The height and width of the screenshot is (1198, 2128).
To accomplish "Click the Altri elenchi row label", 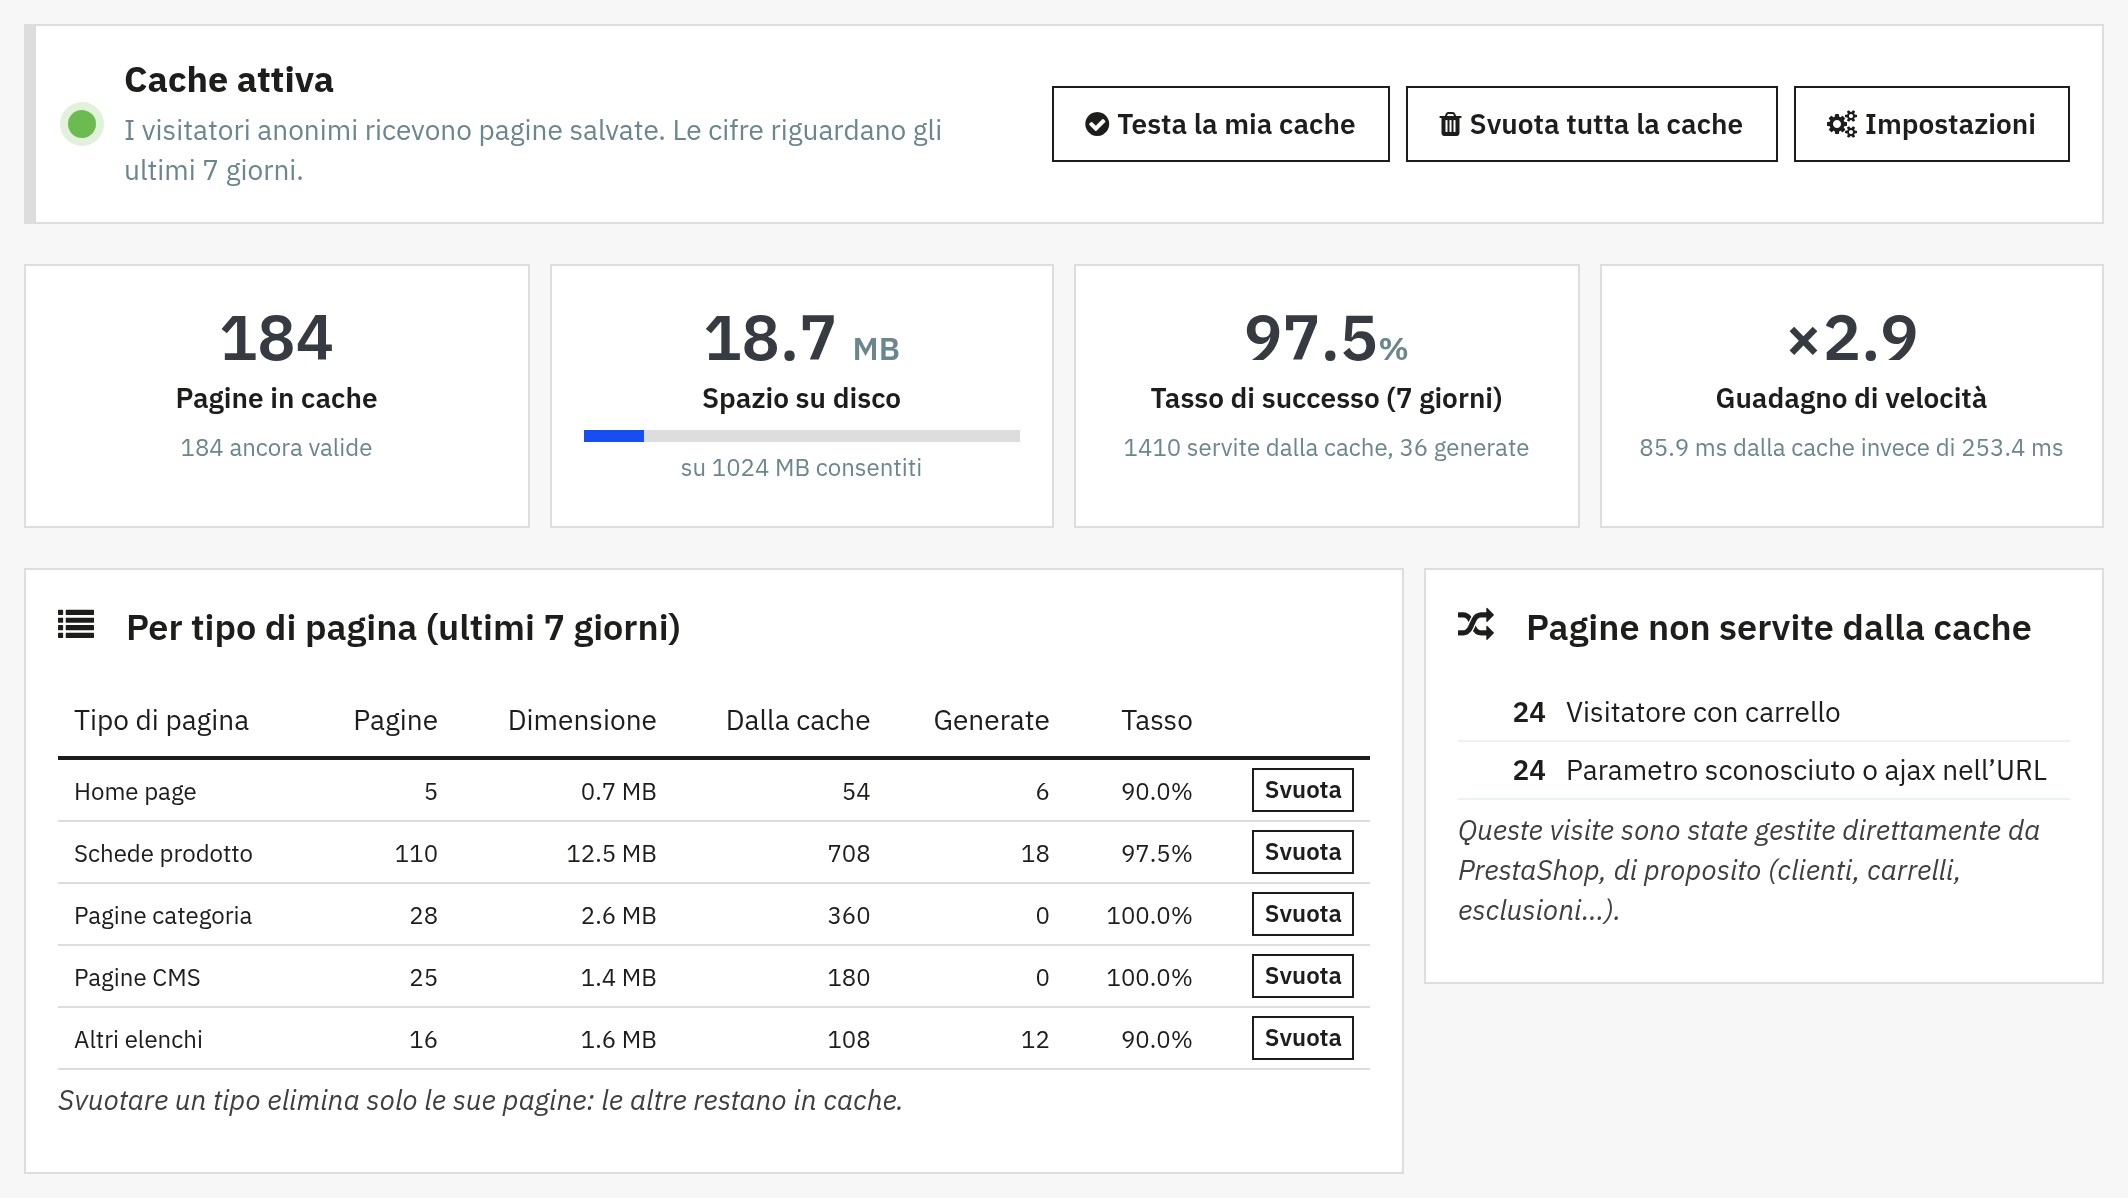I will pos(138,1039).
